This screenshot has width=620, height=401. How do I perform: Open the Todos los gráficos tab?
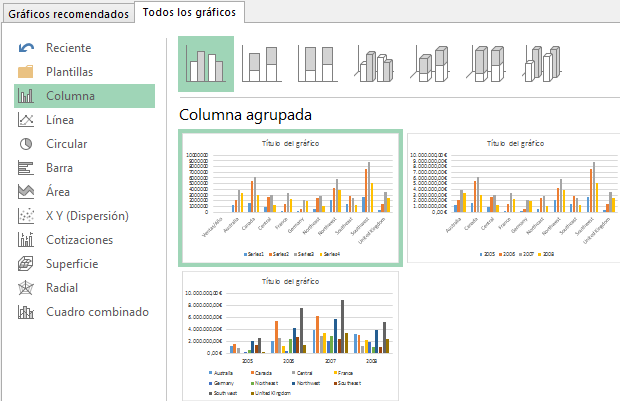click(190, 13)
